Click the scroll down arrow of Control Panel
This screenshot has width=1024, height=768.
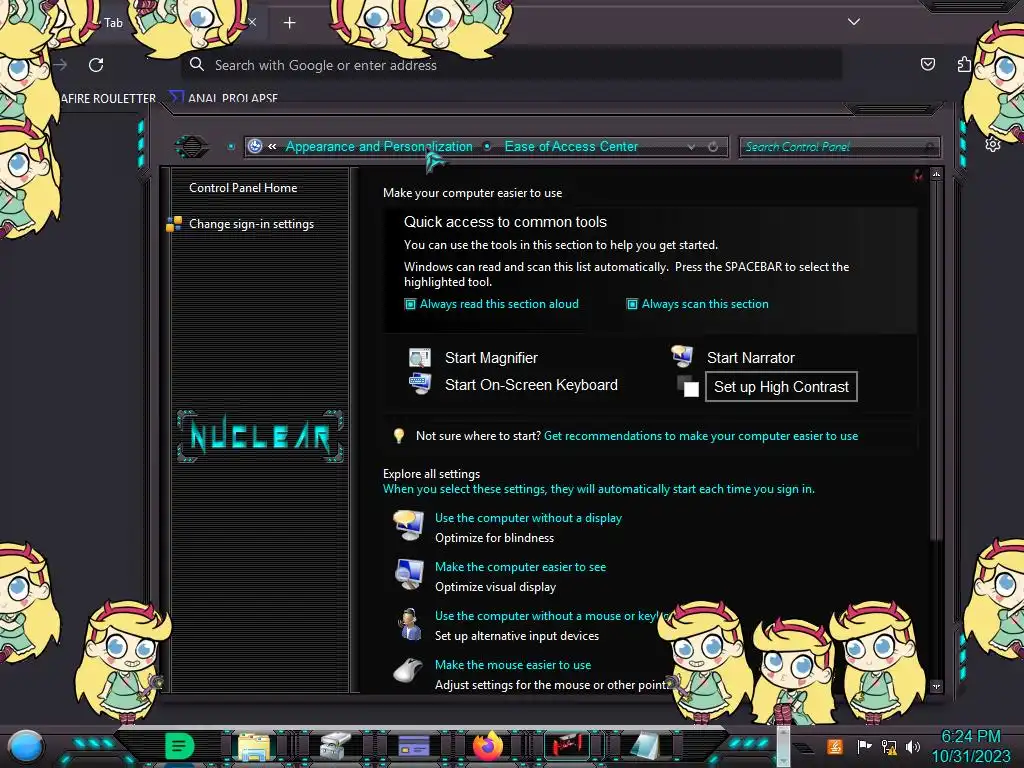[x=936, y=686]
